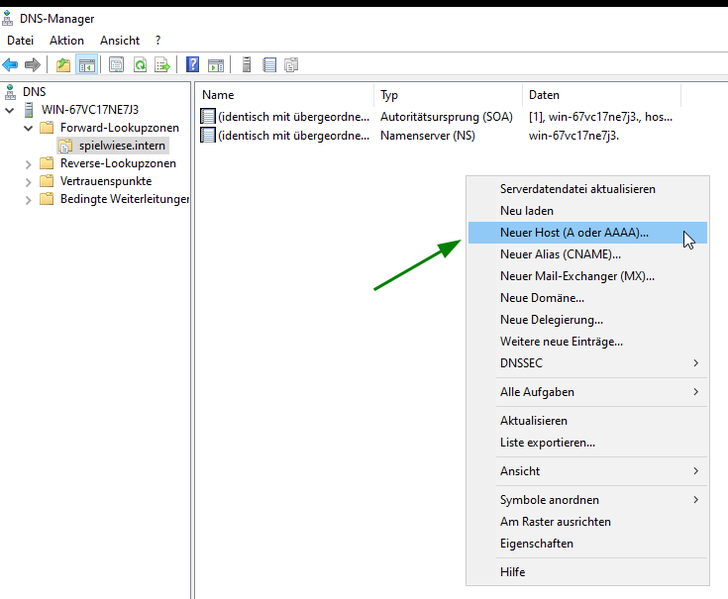Click the green Refresh toolbar icon
This screenshot has height=599, width=728.
[140, 65]
